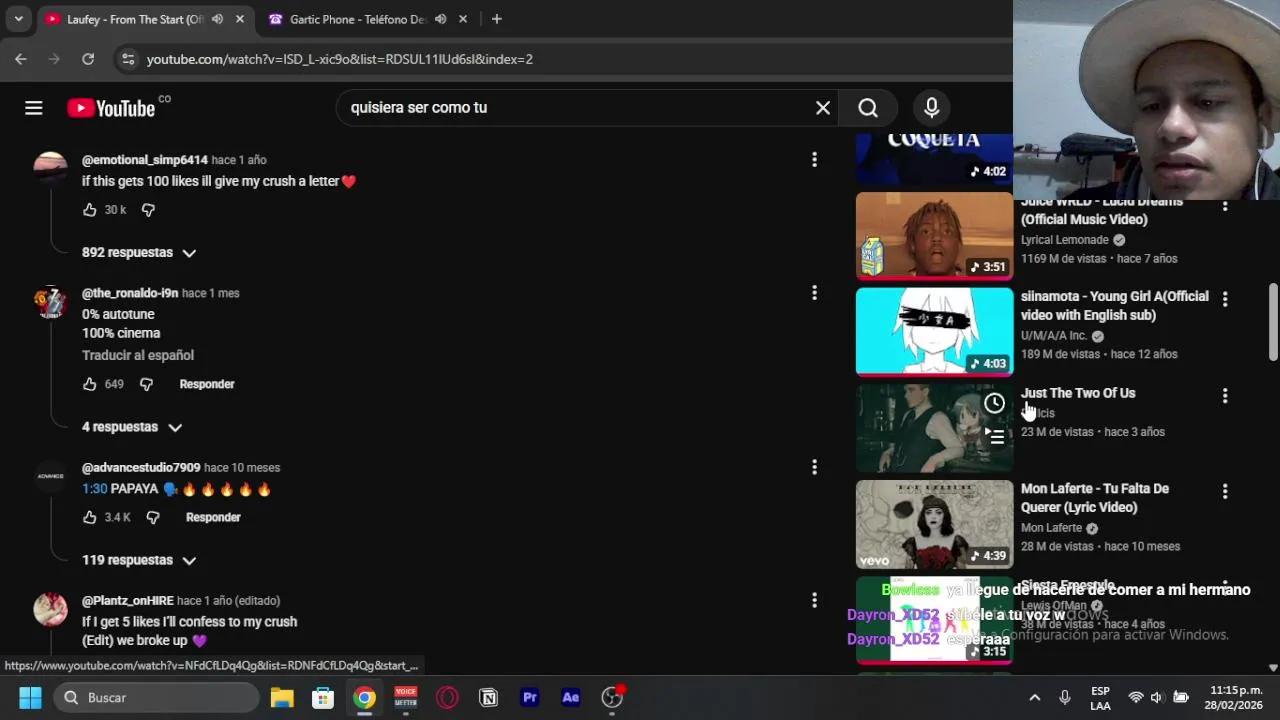Show hidden system tray icons
Viewport: 1280px width, 720px height.
[x=1035, y=697]
